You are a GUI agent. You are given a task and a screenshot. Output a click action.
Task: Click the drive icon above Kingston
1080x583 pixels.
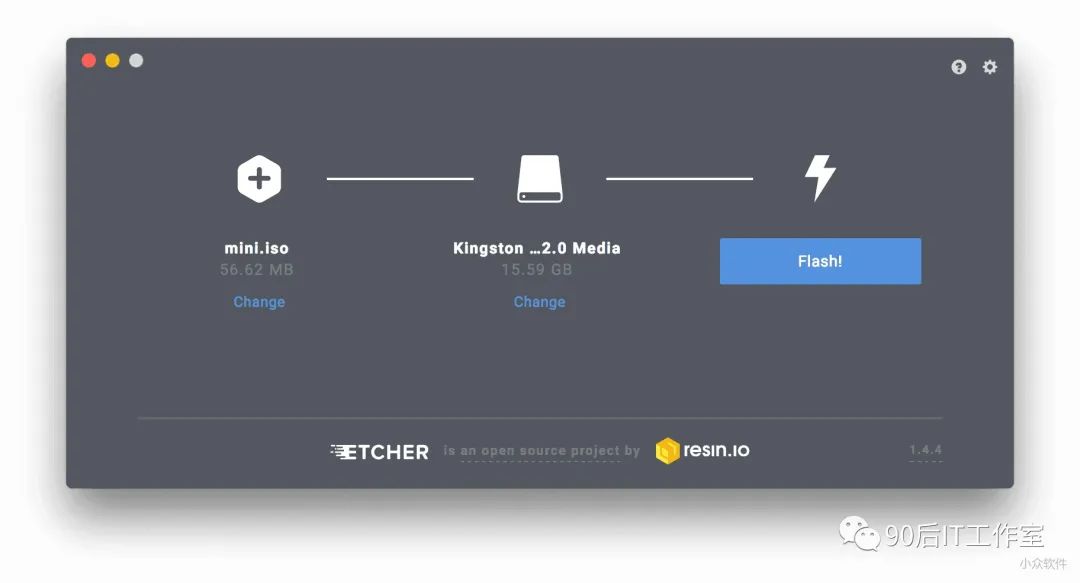click(539, 178)
